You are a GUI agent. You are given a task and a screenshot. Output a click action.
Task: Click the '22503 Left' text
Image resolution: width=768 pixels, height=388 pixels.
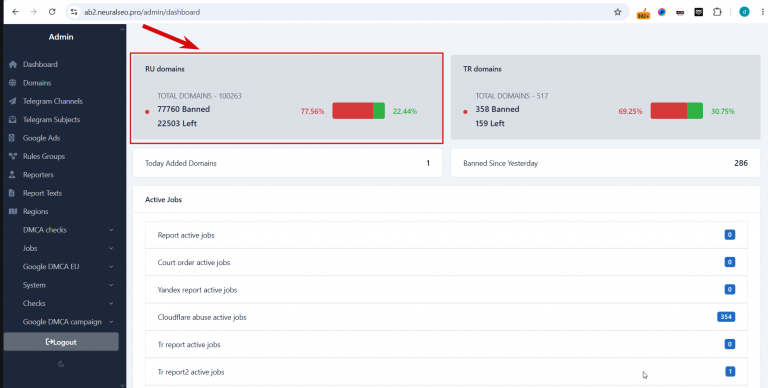(x=177, y=123)
